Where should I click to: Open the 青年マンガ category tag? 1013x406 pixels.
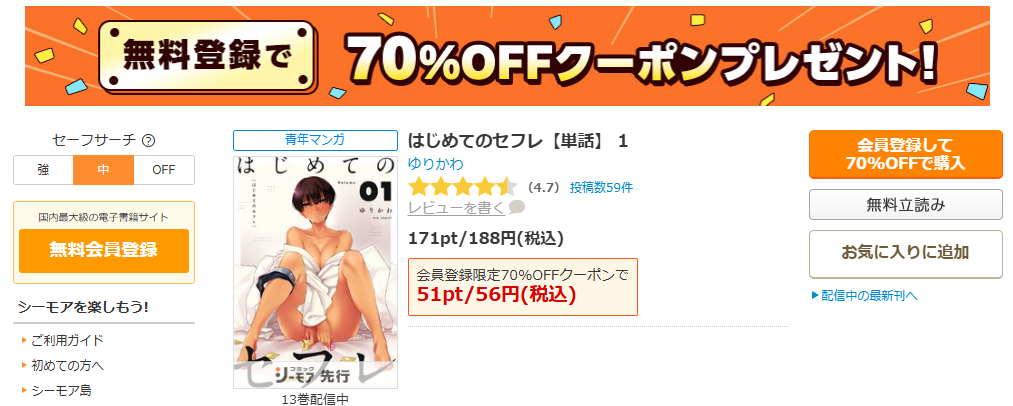(x=315, y=140)
